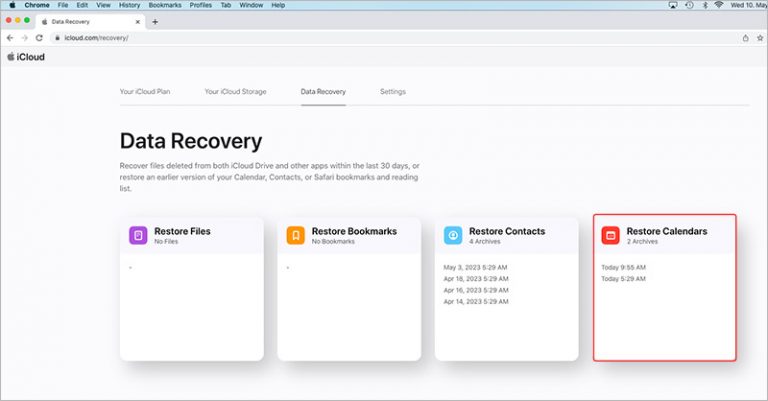Click the red Restore Calendars icon
This screenshot has height=401, width=768.
(611, 235)
